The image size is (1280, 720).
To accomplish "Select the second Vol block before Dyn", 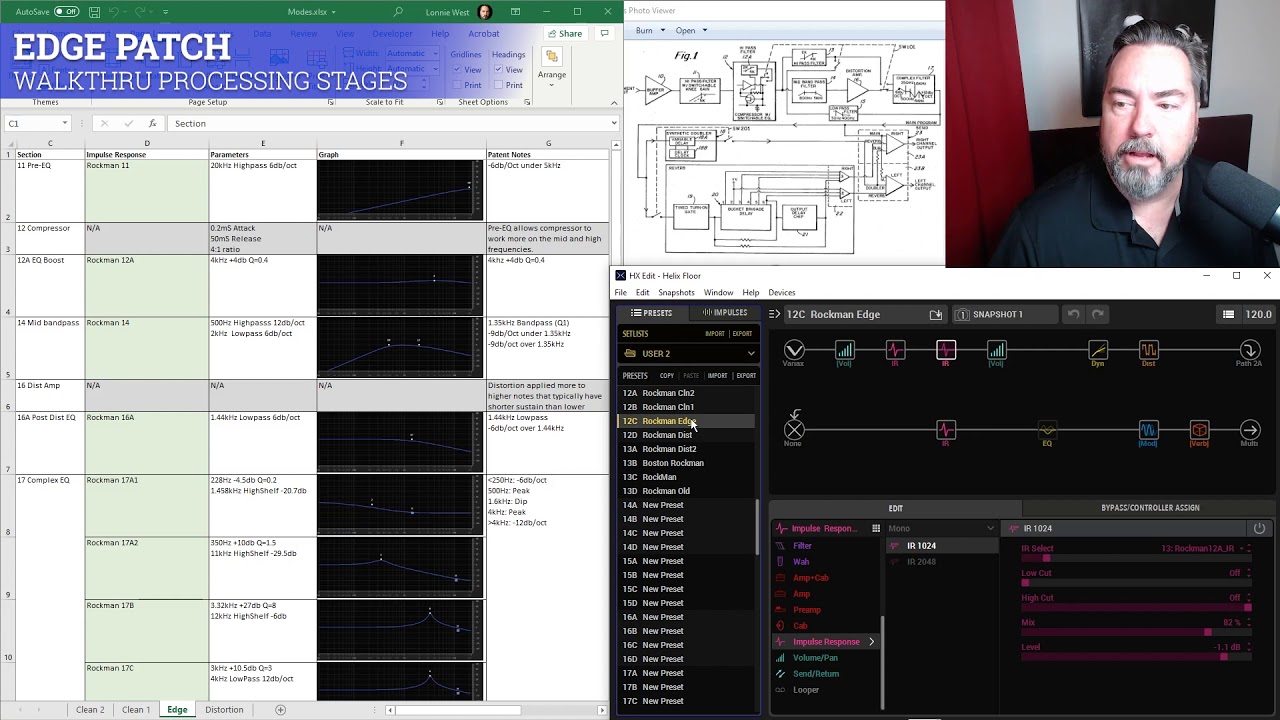I will (997, 350).
